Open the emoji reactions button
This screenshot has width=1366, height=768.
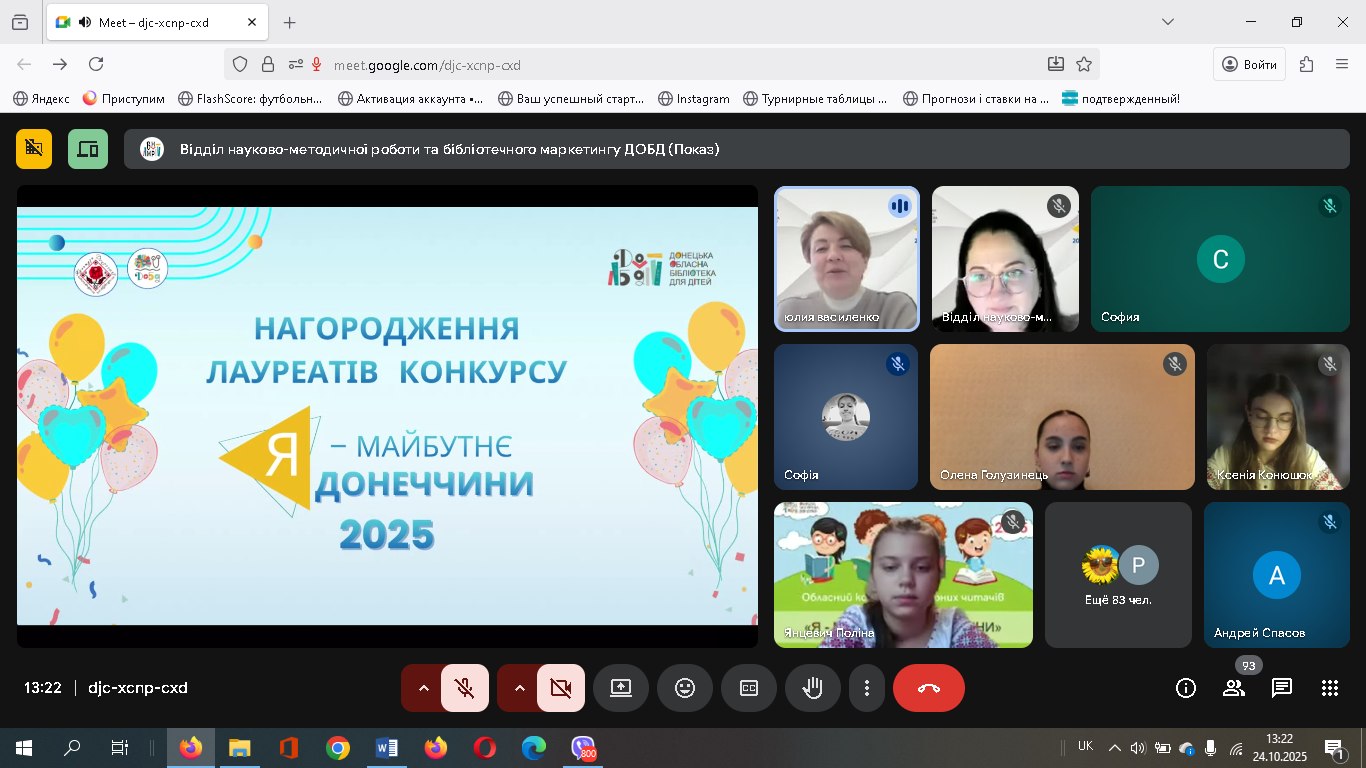click(x=685, y=688)
